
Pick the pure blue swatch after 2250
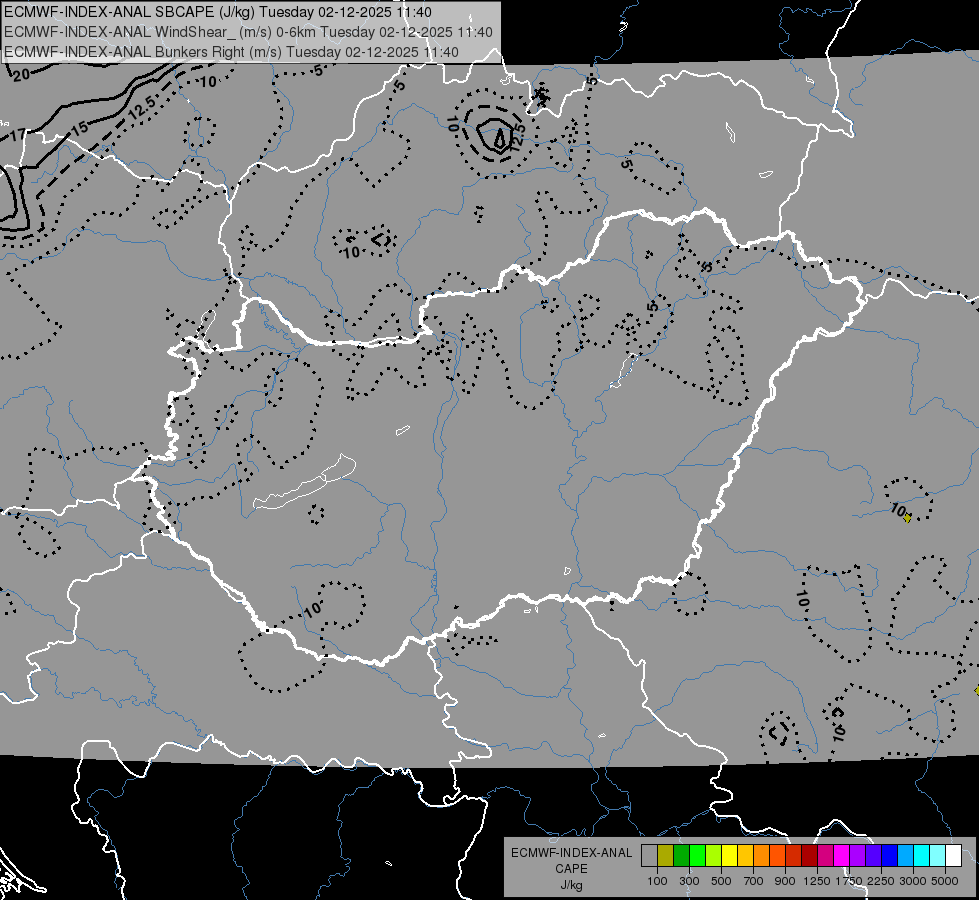click(890, 855)
